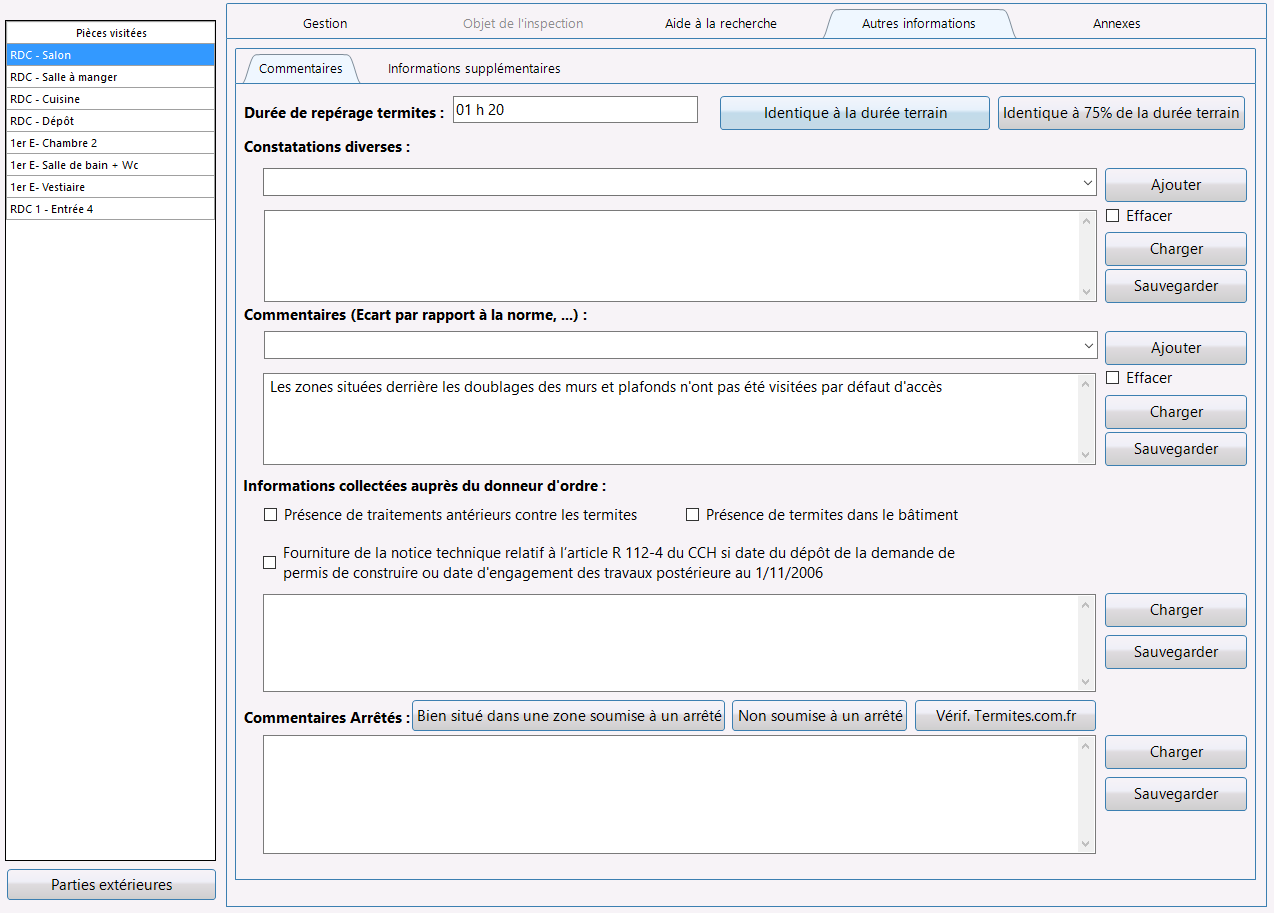This screenshot has width=1274, height=913.
Task: Open the Annexes tab
Action: [x=1116, y=23]
